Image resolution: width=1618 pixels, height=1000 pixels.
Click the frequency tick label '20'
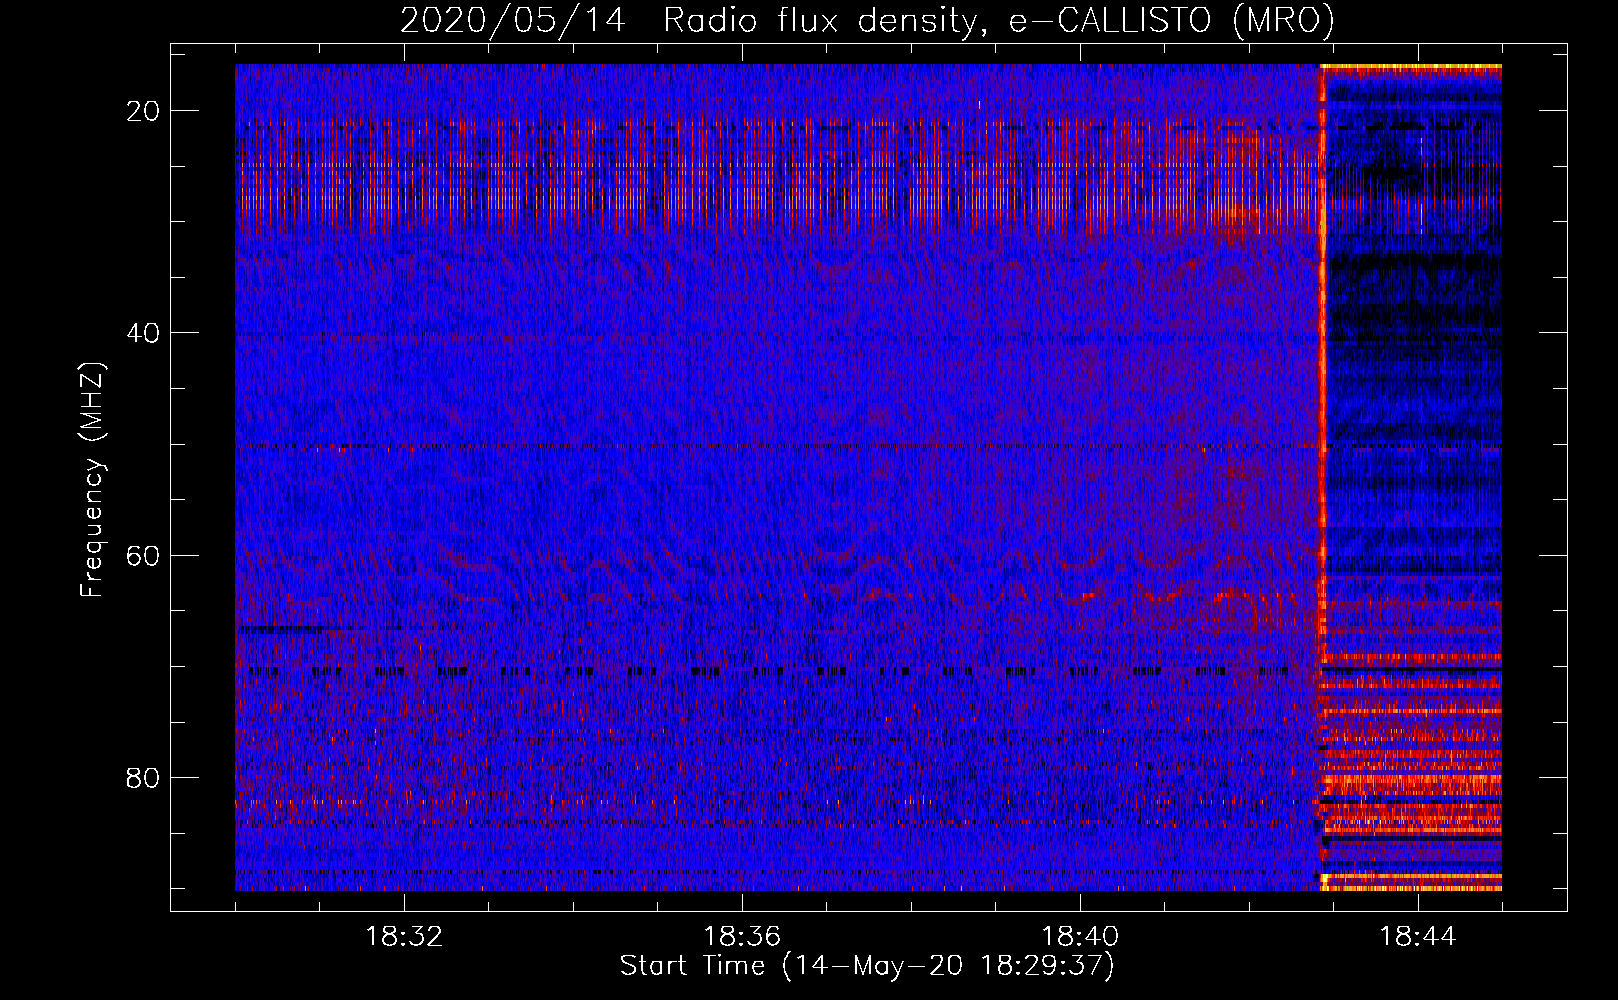pos(144,111)
